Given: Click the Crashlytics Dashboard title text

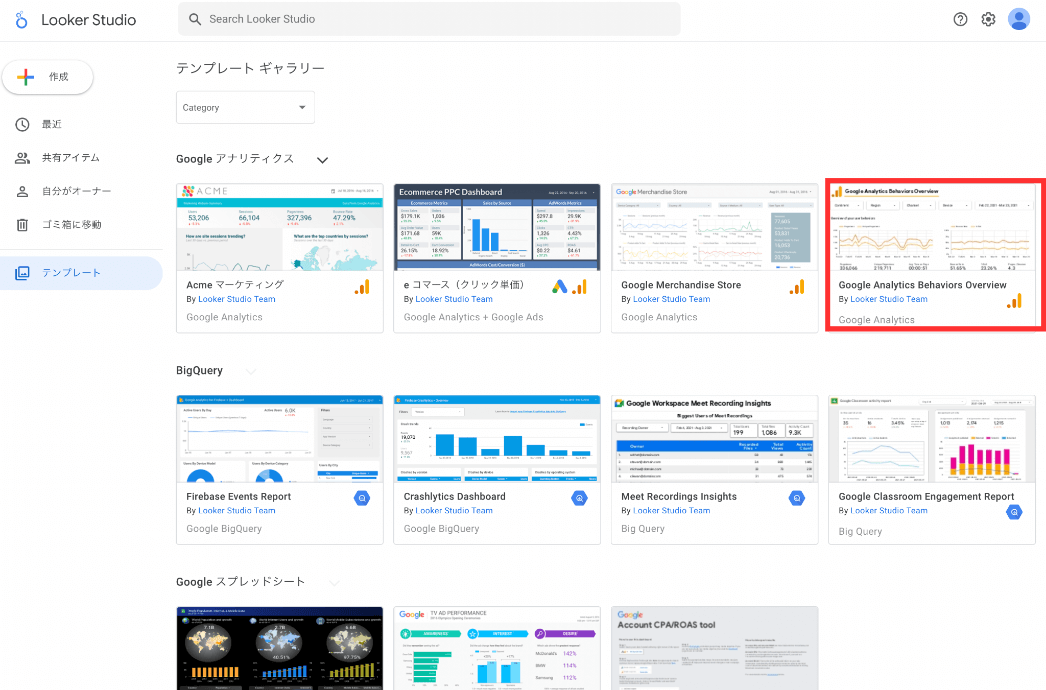Looking at the screenshot, I should 454,496.
